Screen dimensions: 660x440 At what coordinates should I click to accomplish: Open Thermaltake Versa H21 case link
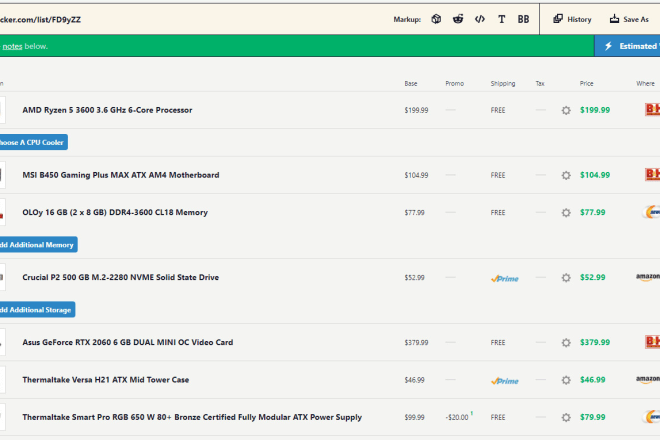coord(106,380)
